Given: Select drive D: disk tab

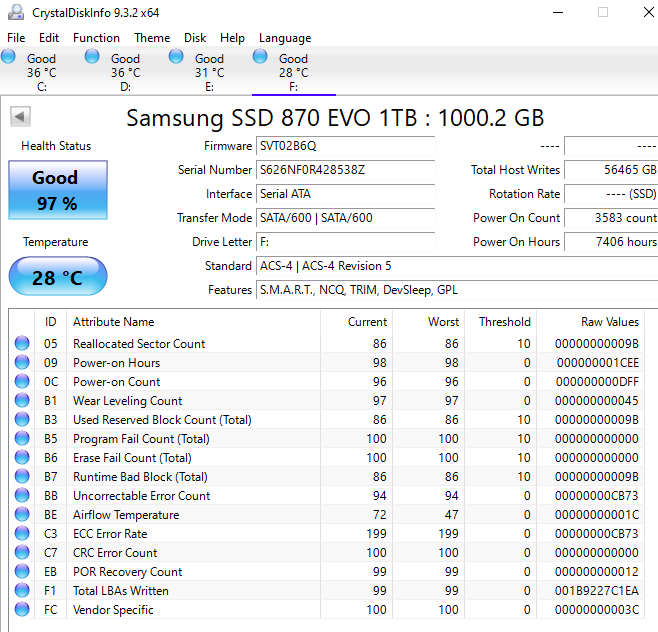Looking at the screenshot, I should pos(125,72).
